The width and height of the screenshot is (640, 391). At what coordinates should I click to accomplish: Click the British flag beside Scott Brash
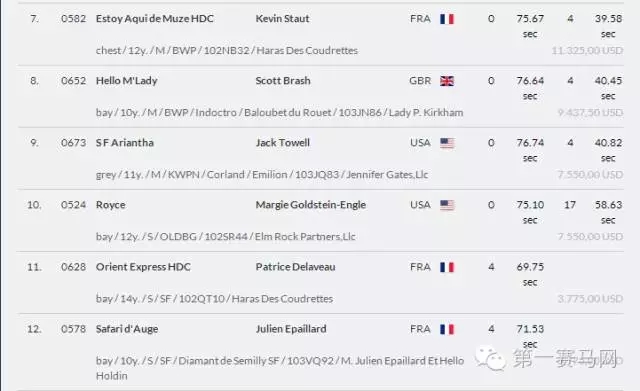point(447,81)
